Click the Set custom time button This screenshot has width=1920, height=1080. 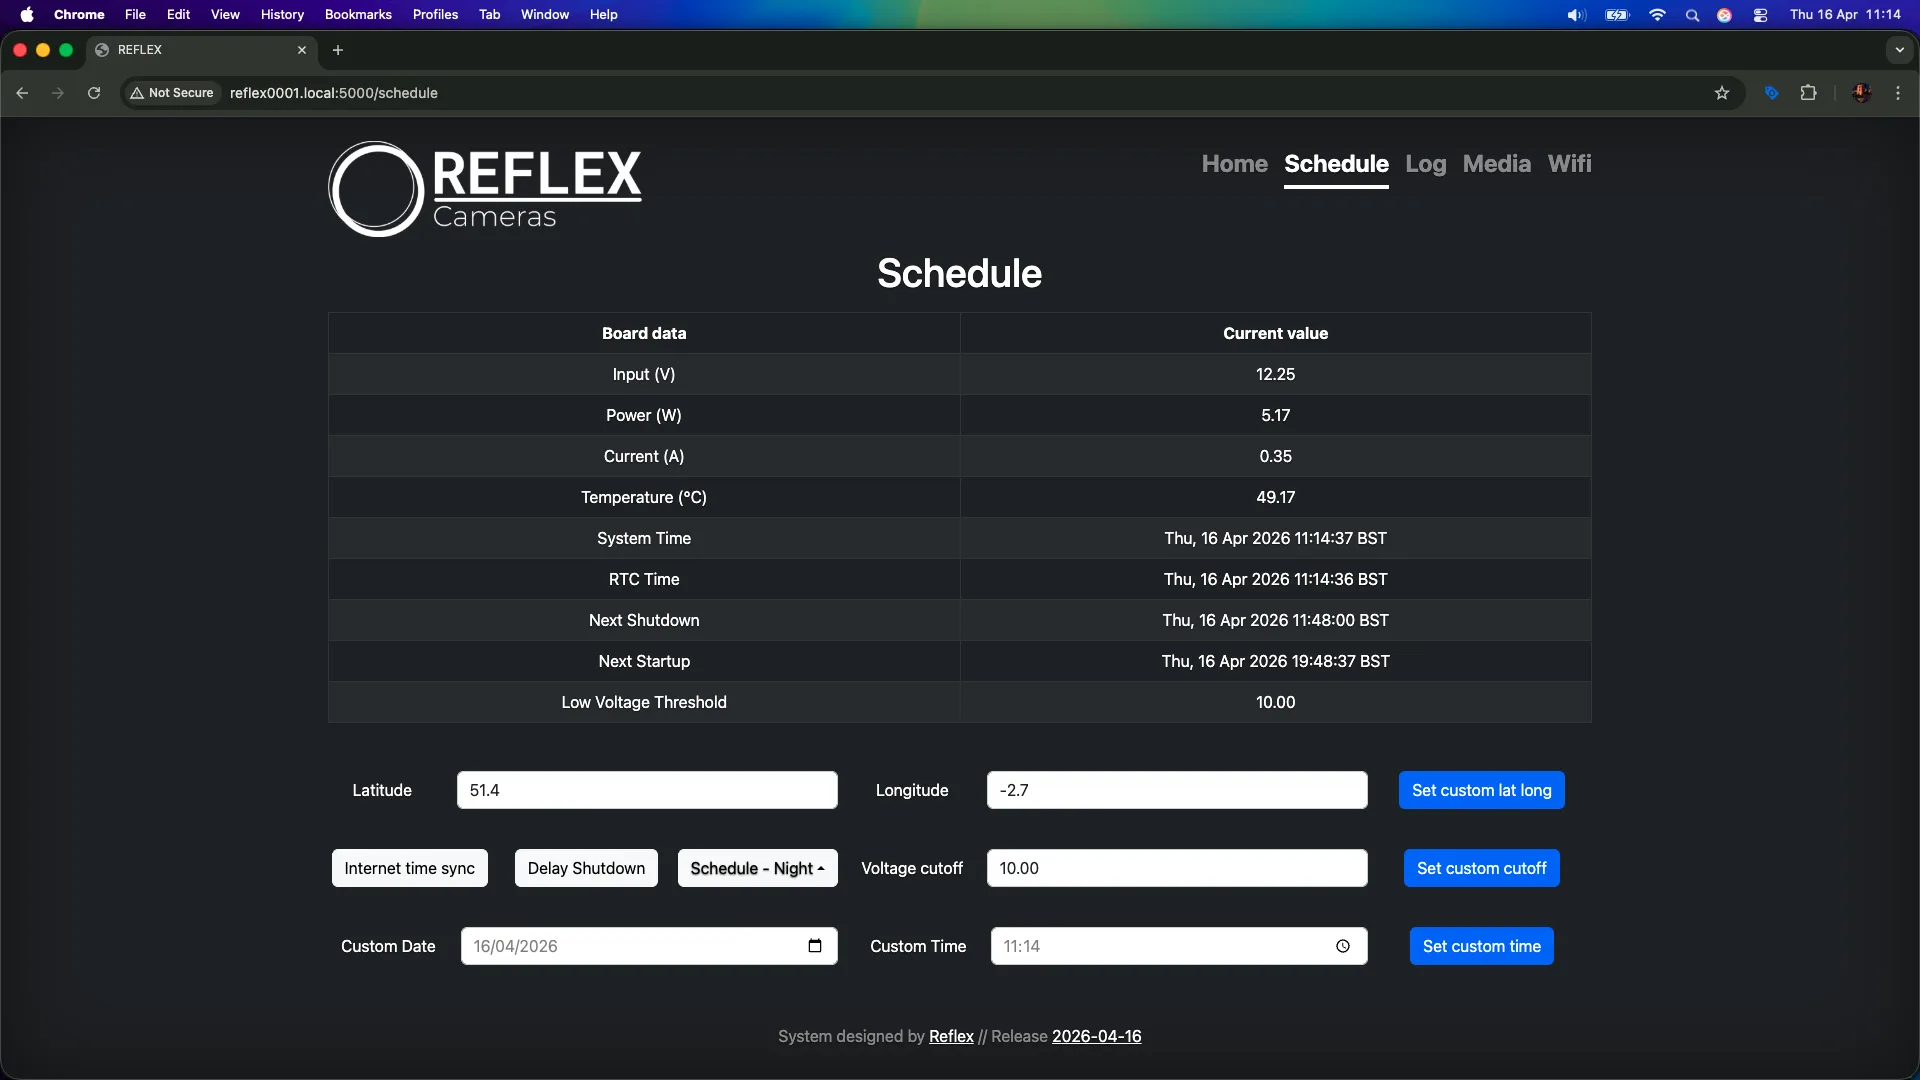(x=1481, y=946)
